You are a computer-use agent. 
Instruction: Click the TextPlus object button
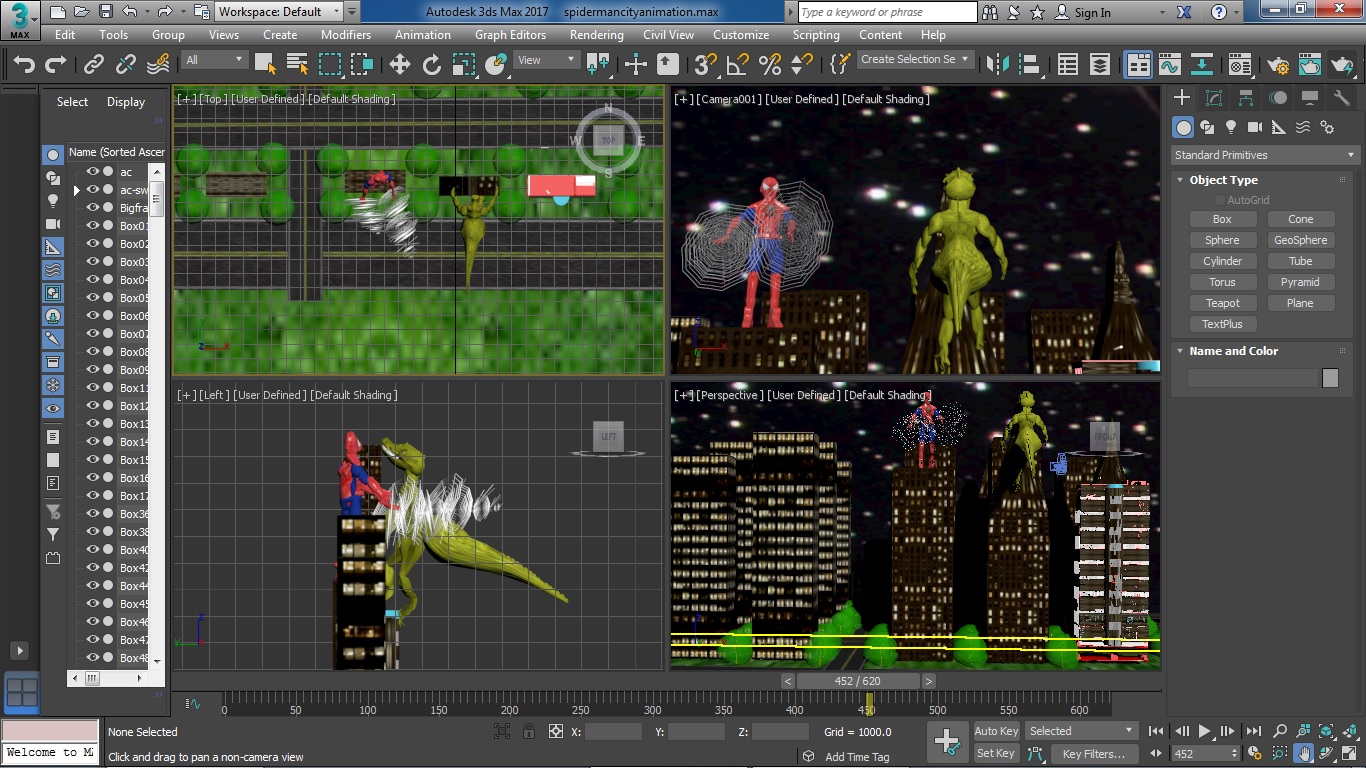click(1222, 324)
